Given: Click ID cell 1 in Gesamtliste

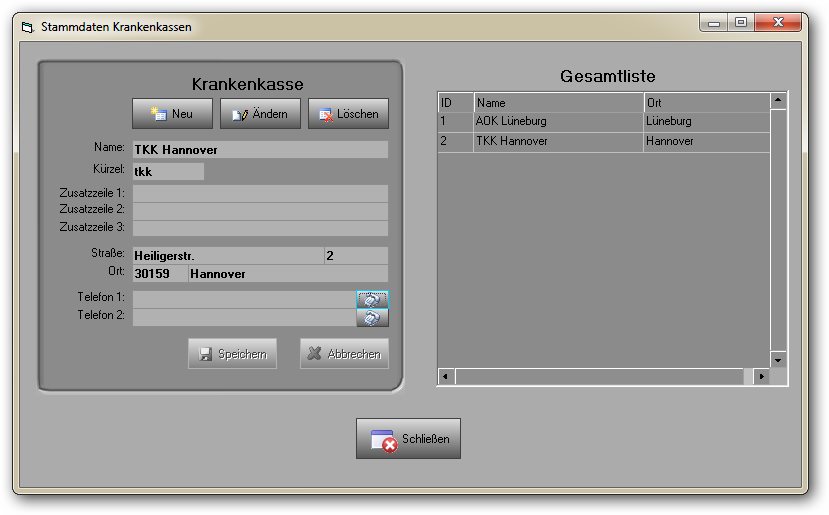Looking at the screenshot, I should (x=456, y=122).
